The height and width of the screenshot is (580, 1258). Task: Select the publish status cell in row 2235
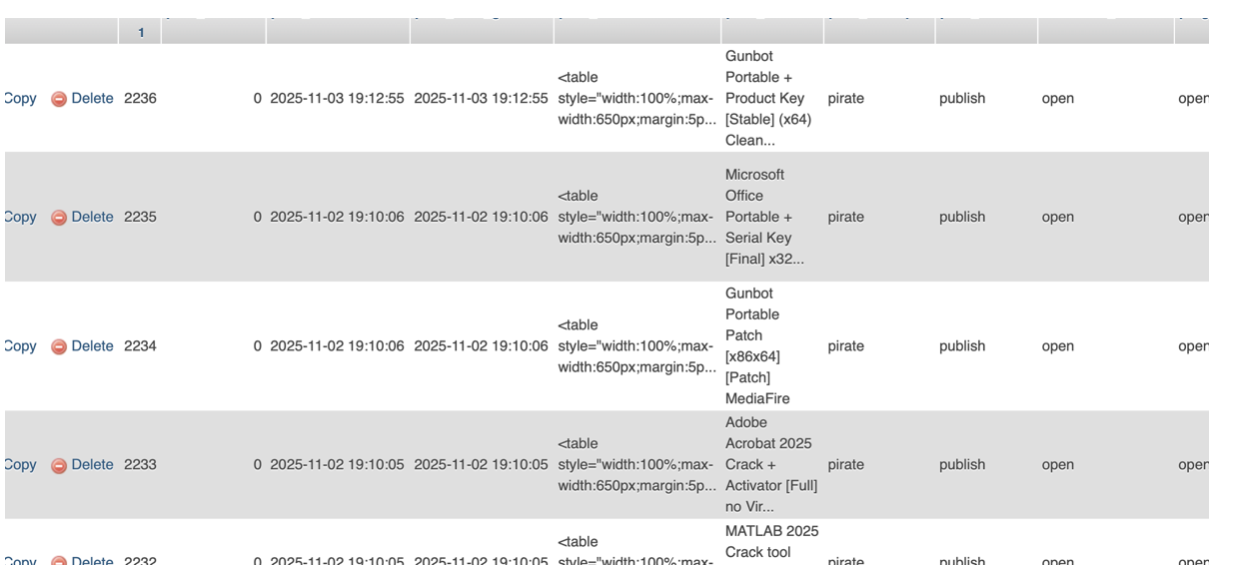coord(961,217)
